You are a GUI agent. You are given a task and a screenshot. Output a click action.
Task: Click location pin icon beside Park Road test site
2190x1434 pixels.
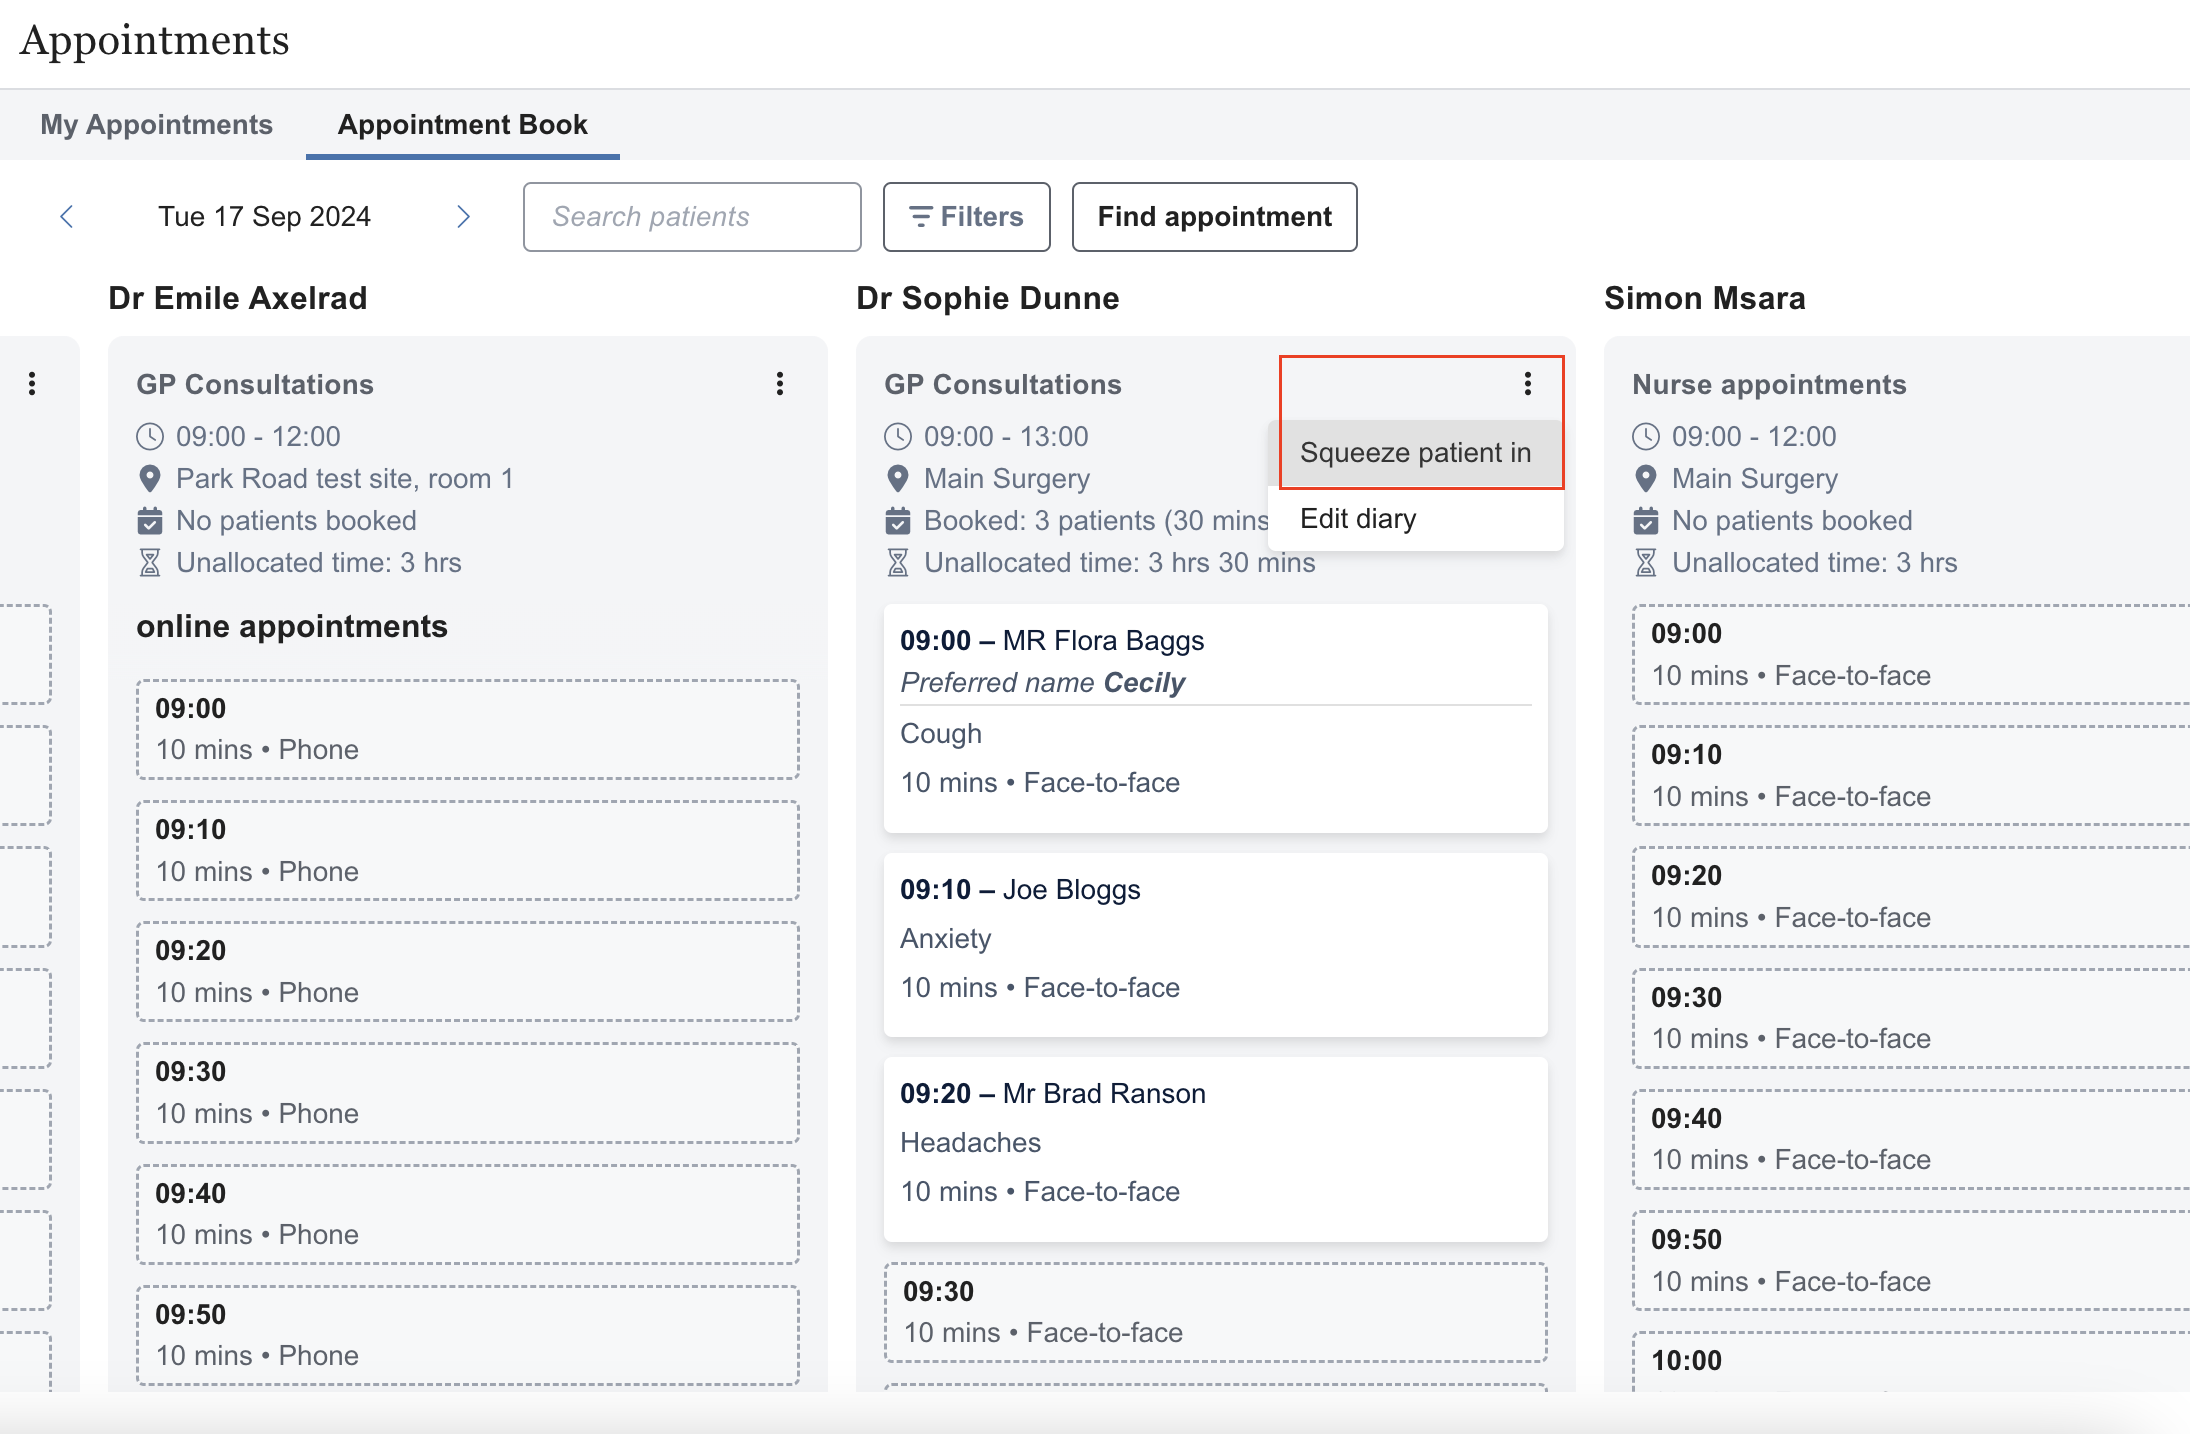(150, 479)
